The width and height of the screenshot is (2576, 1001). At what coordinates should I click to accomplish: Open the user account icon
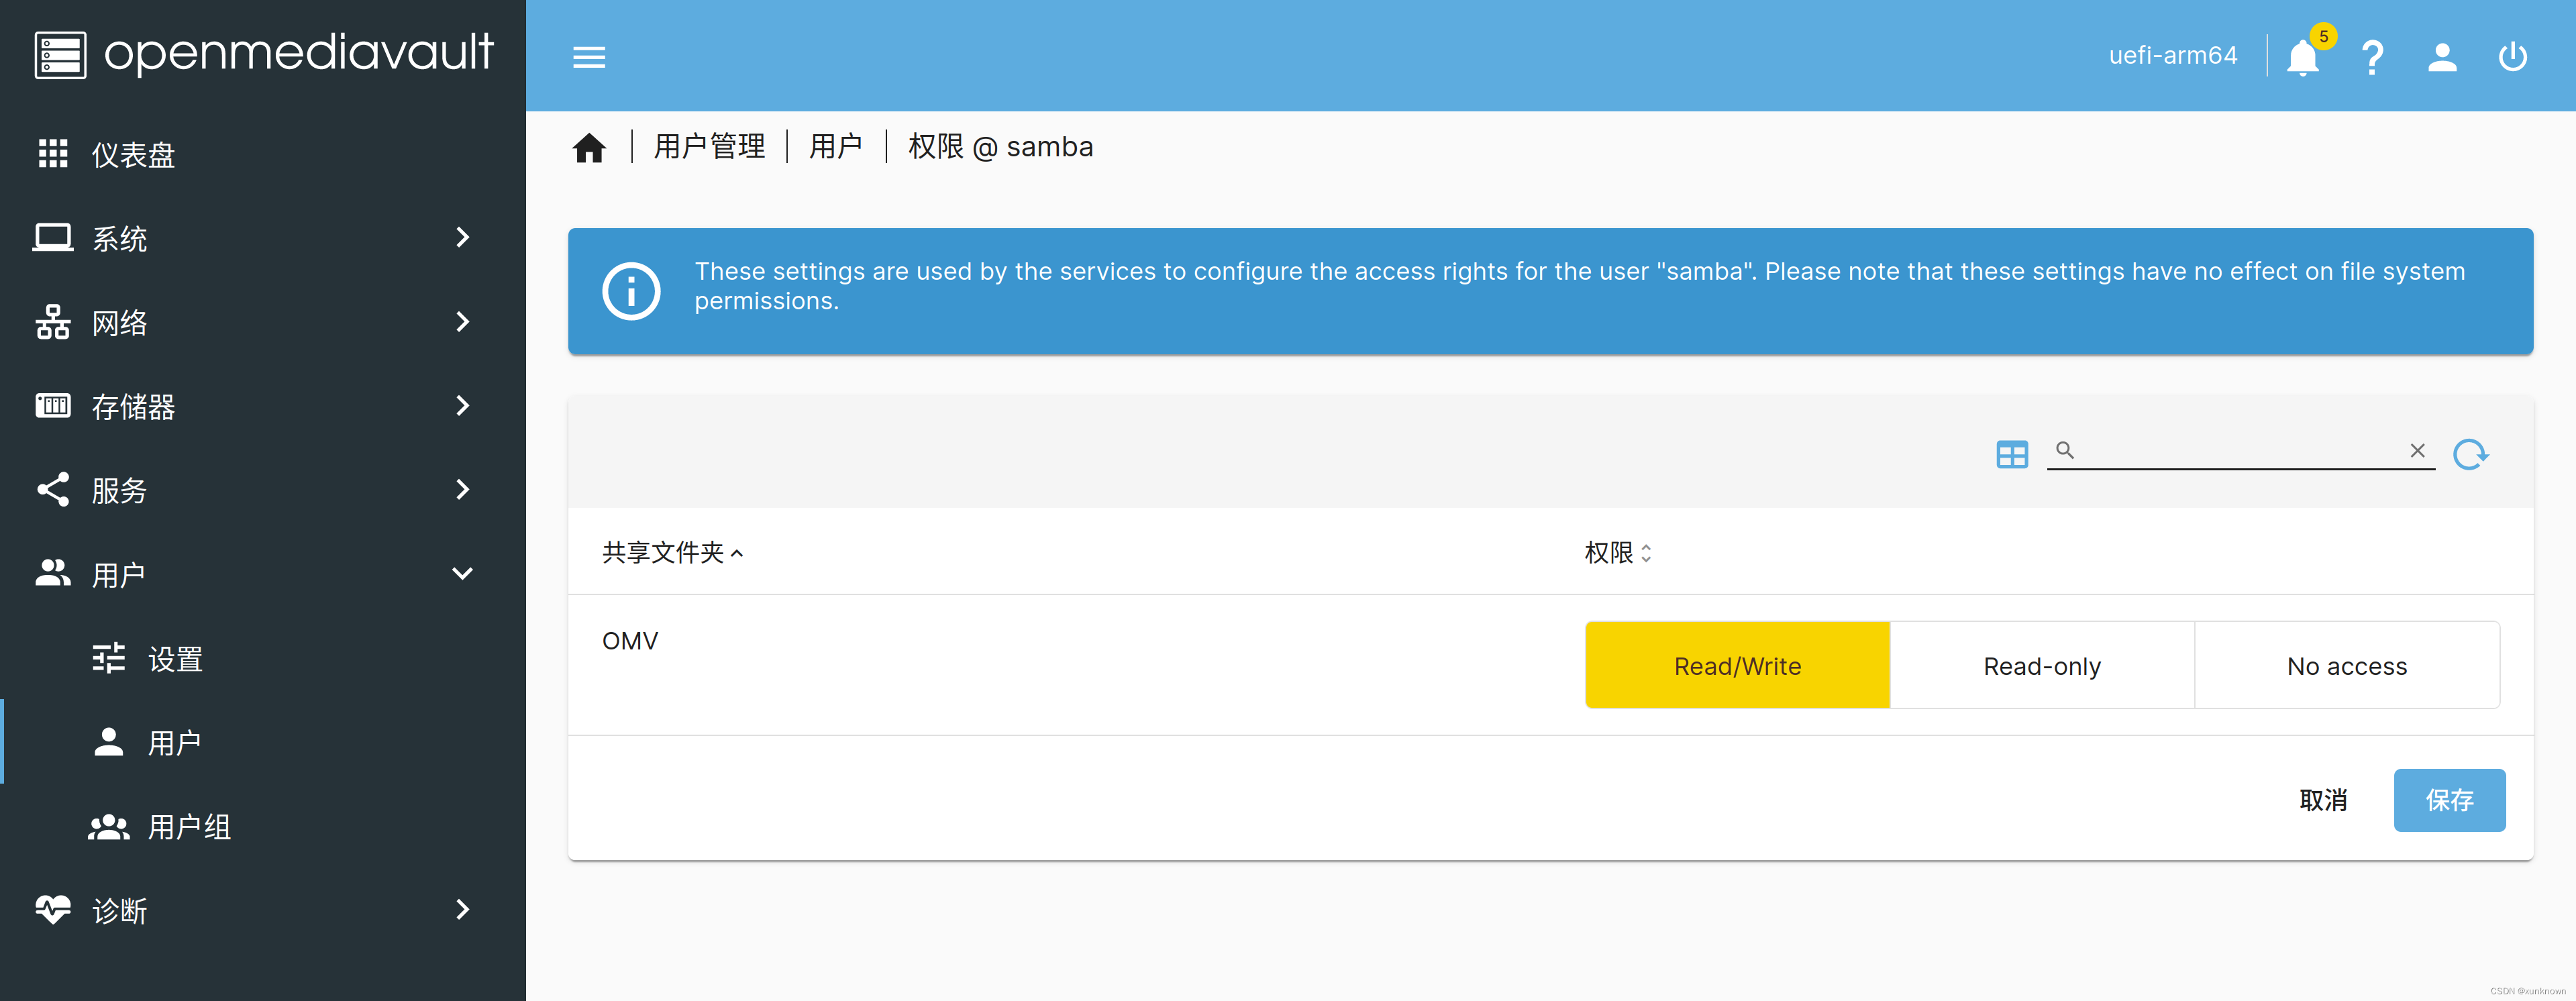pyautogui.click(x=2442, y=57)
